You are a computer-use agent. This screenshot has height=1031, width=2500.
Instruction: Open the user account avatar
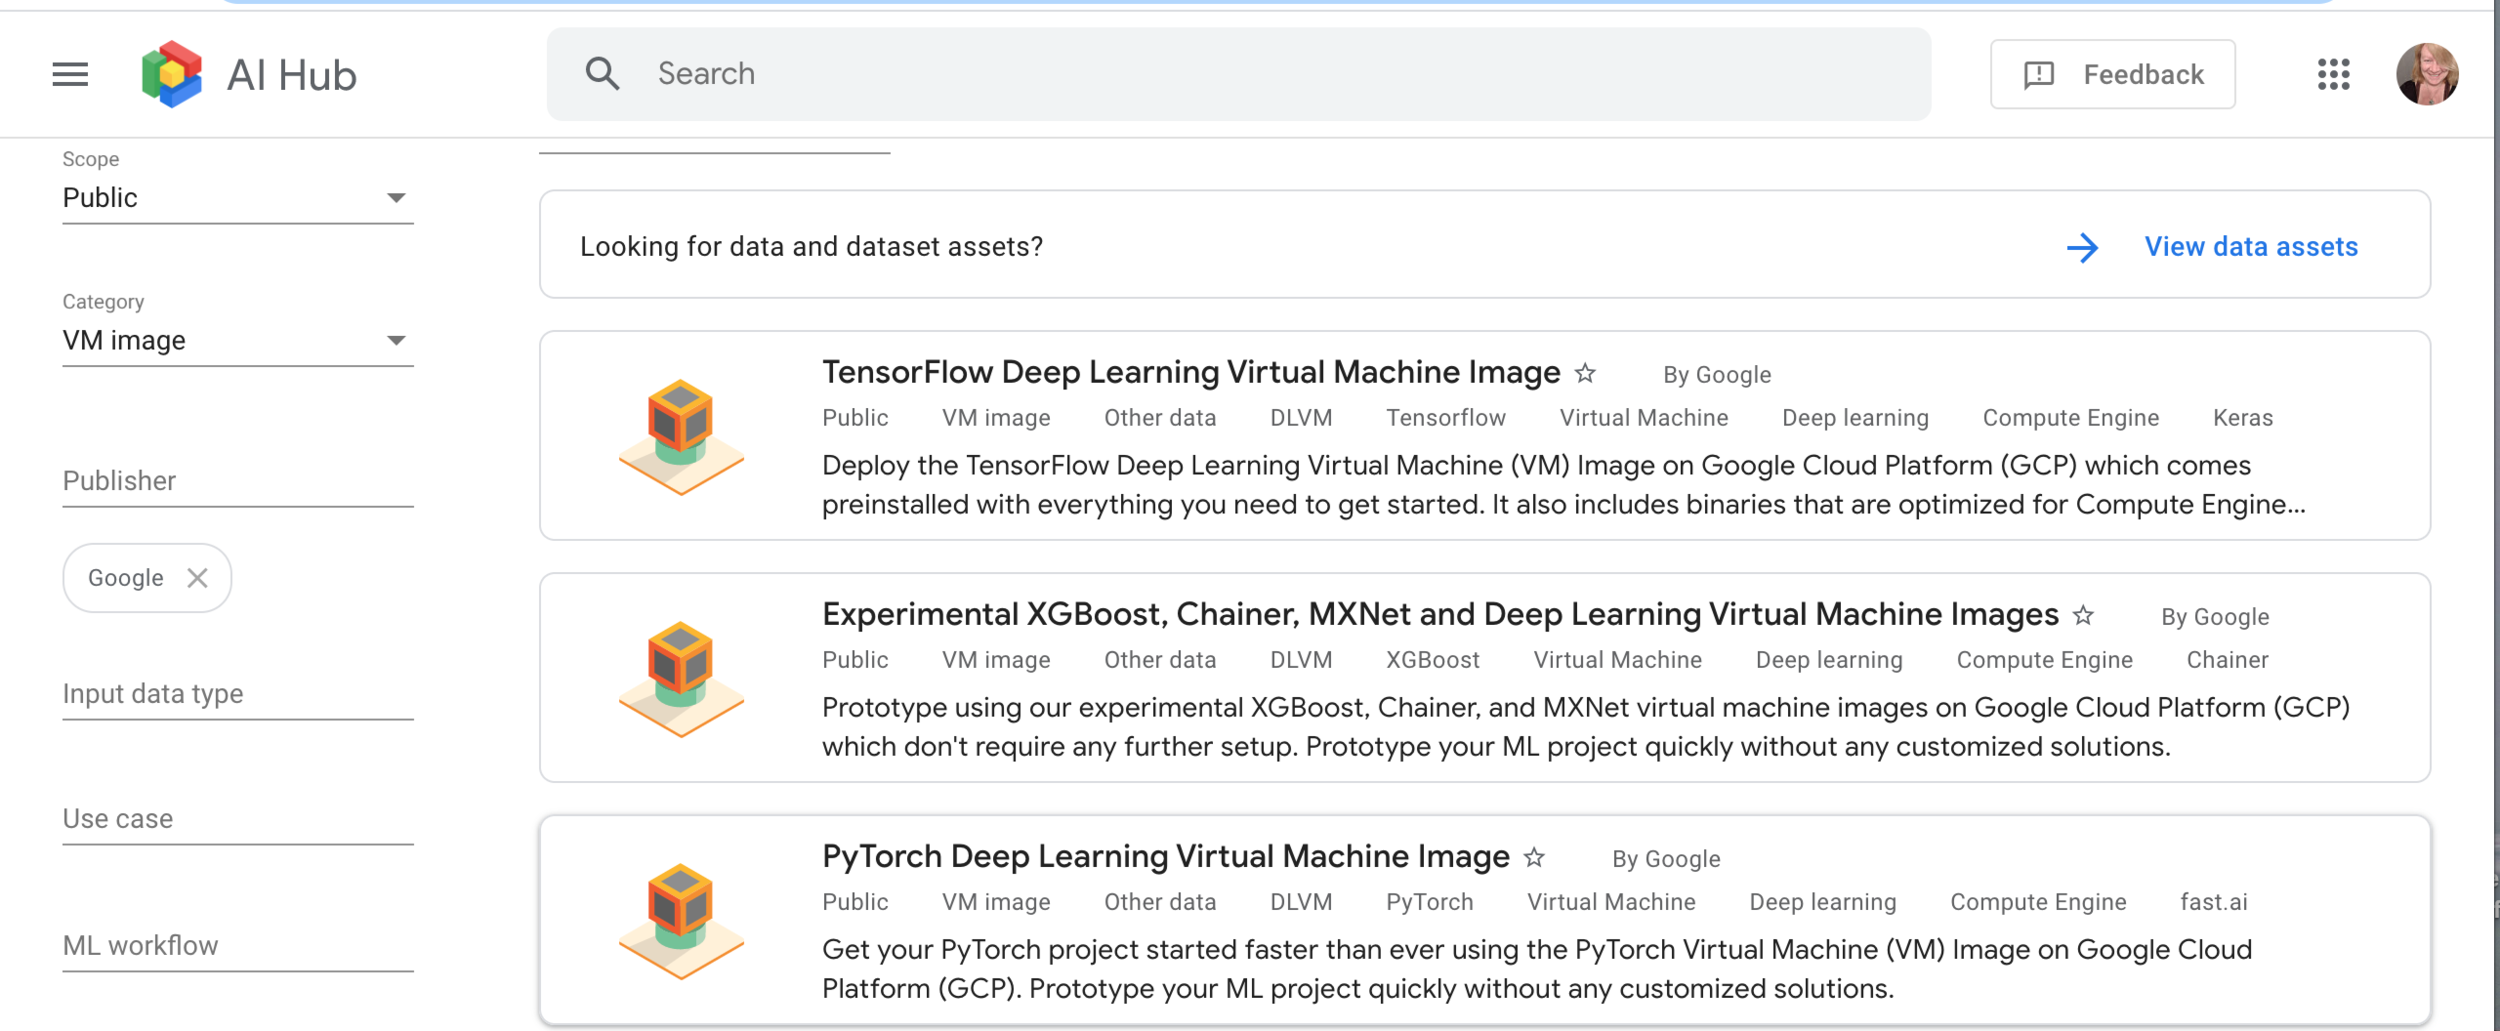(2427, 74)
